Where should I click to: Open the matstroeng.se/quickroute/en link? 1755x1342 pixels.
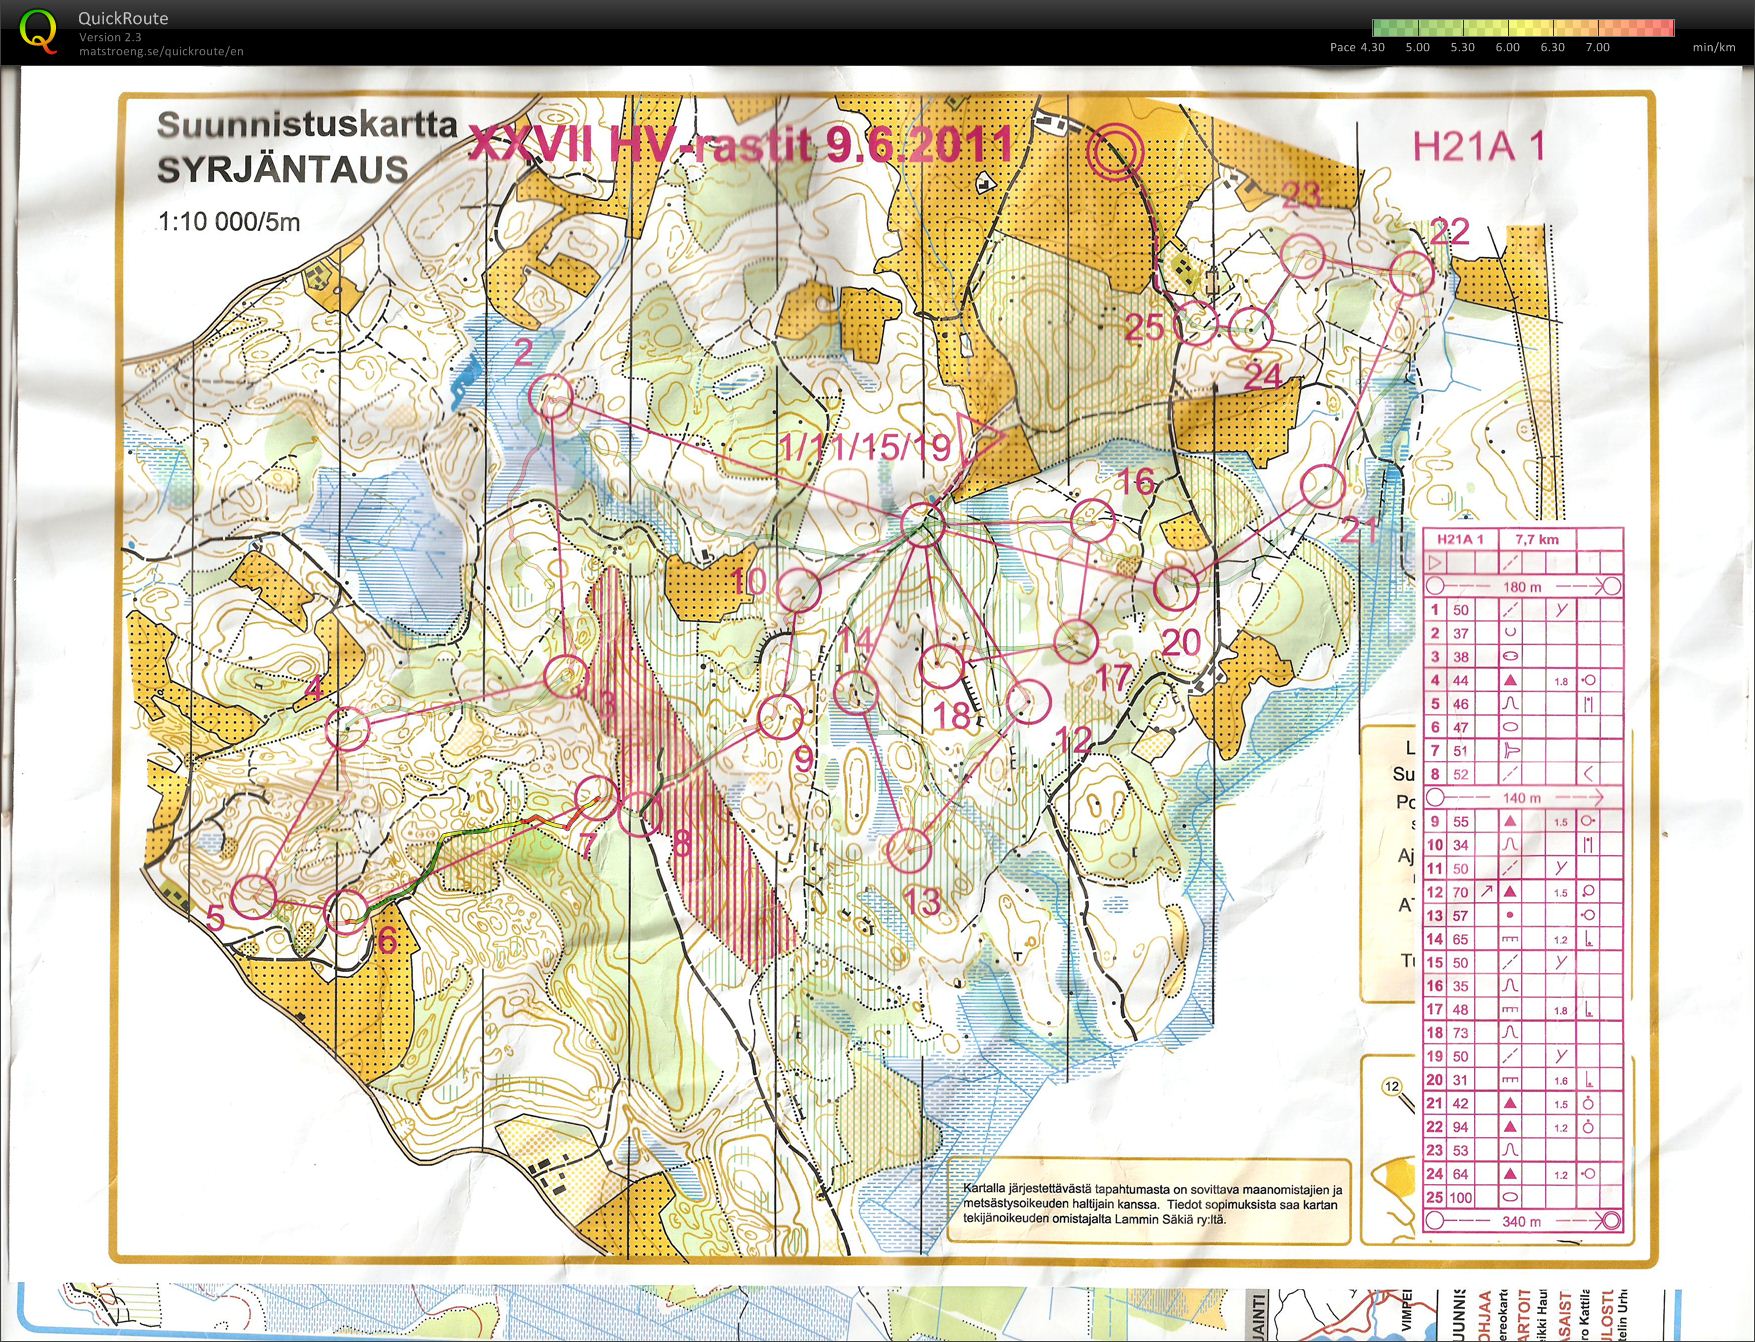point(161,51)
